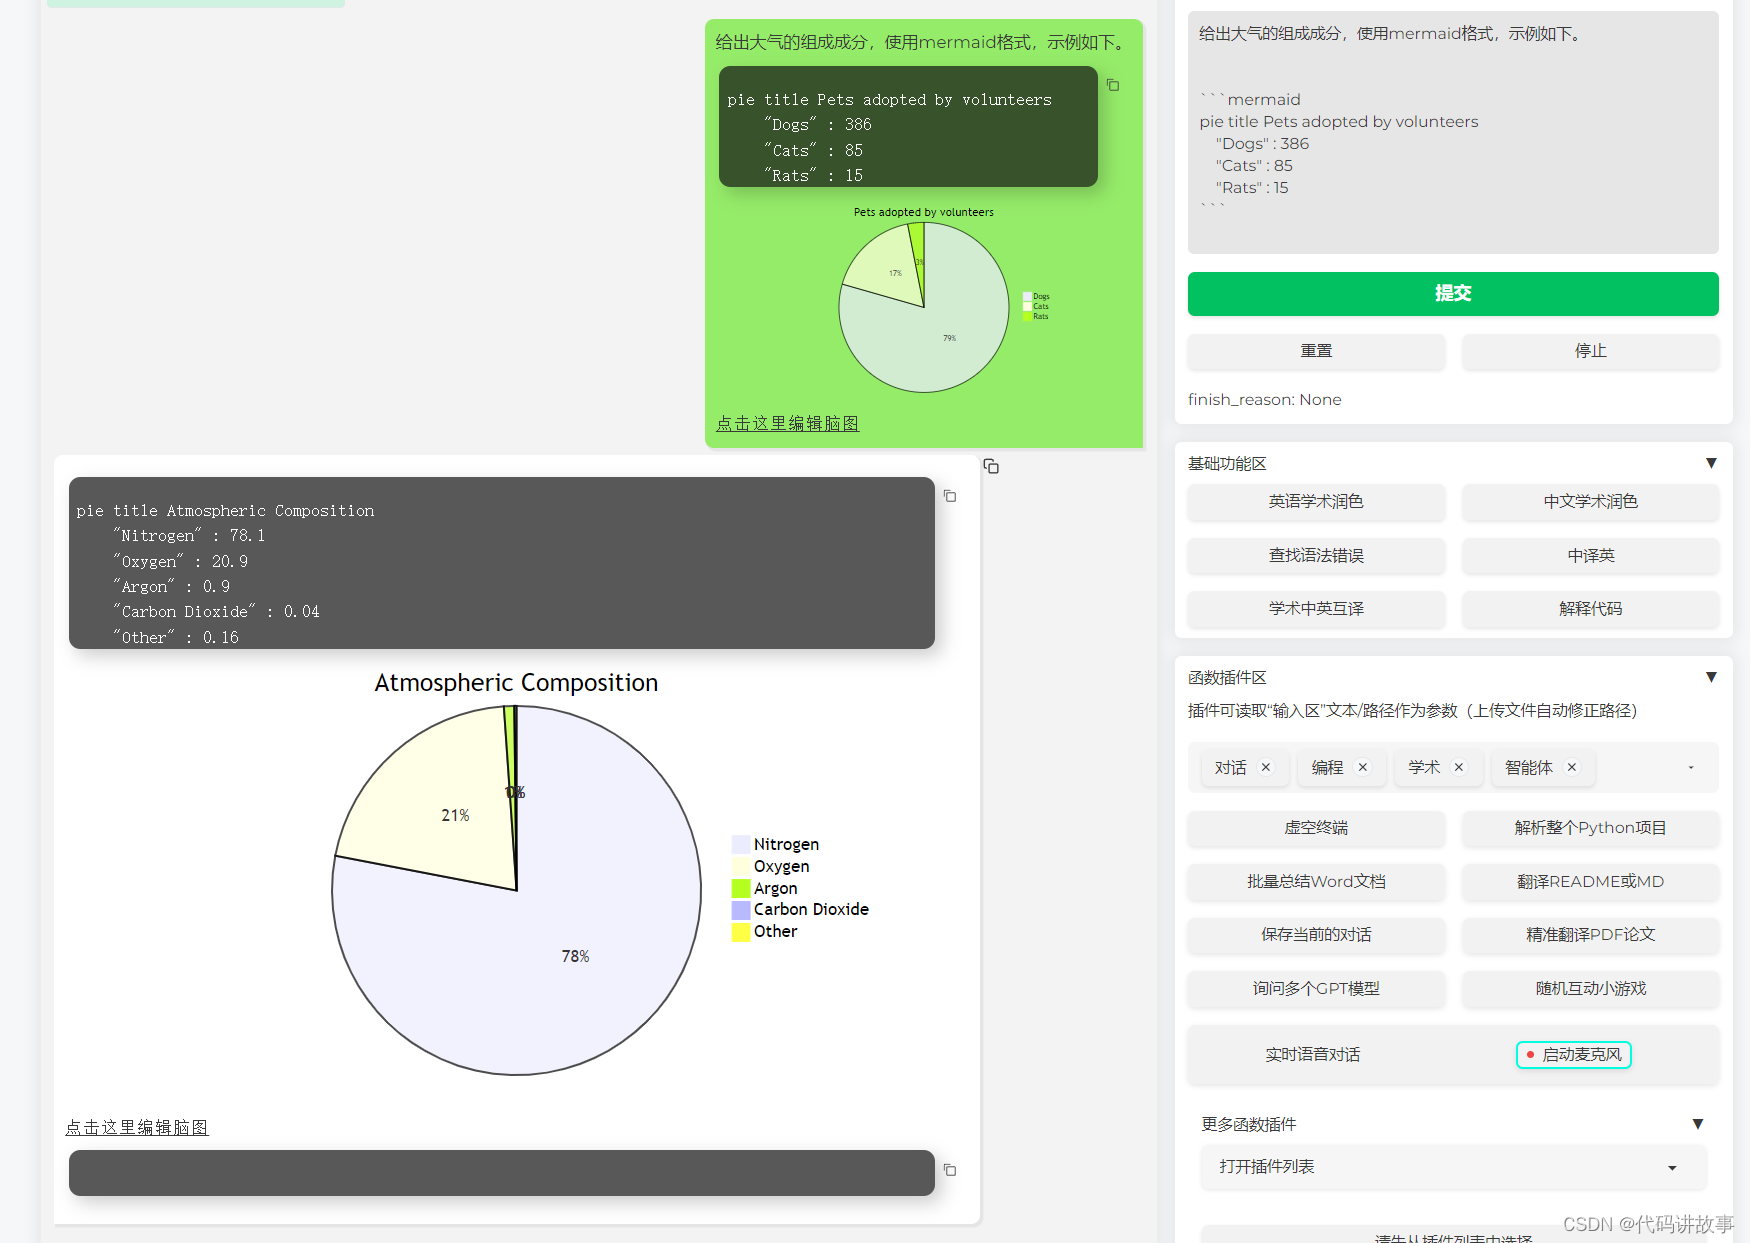Viewport: 1750px width, 1243px height.
Task: Toggle the 启动麦克风 microphone button
Action: (x=1573, y=1055)
